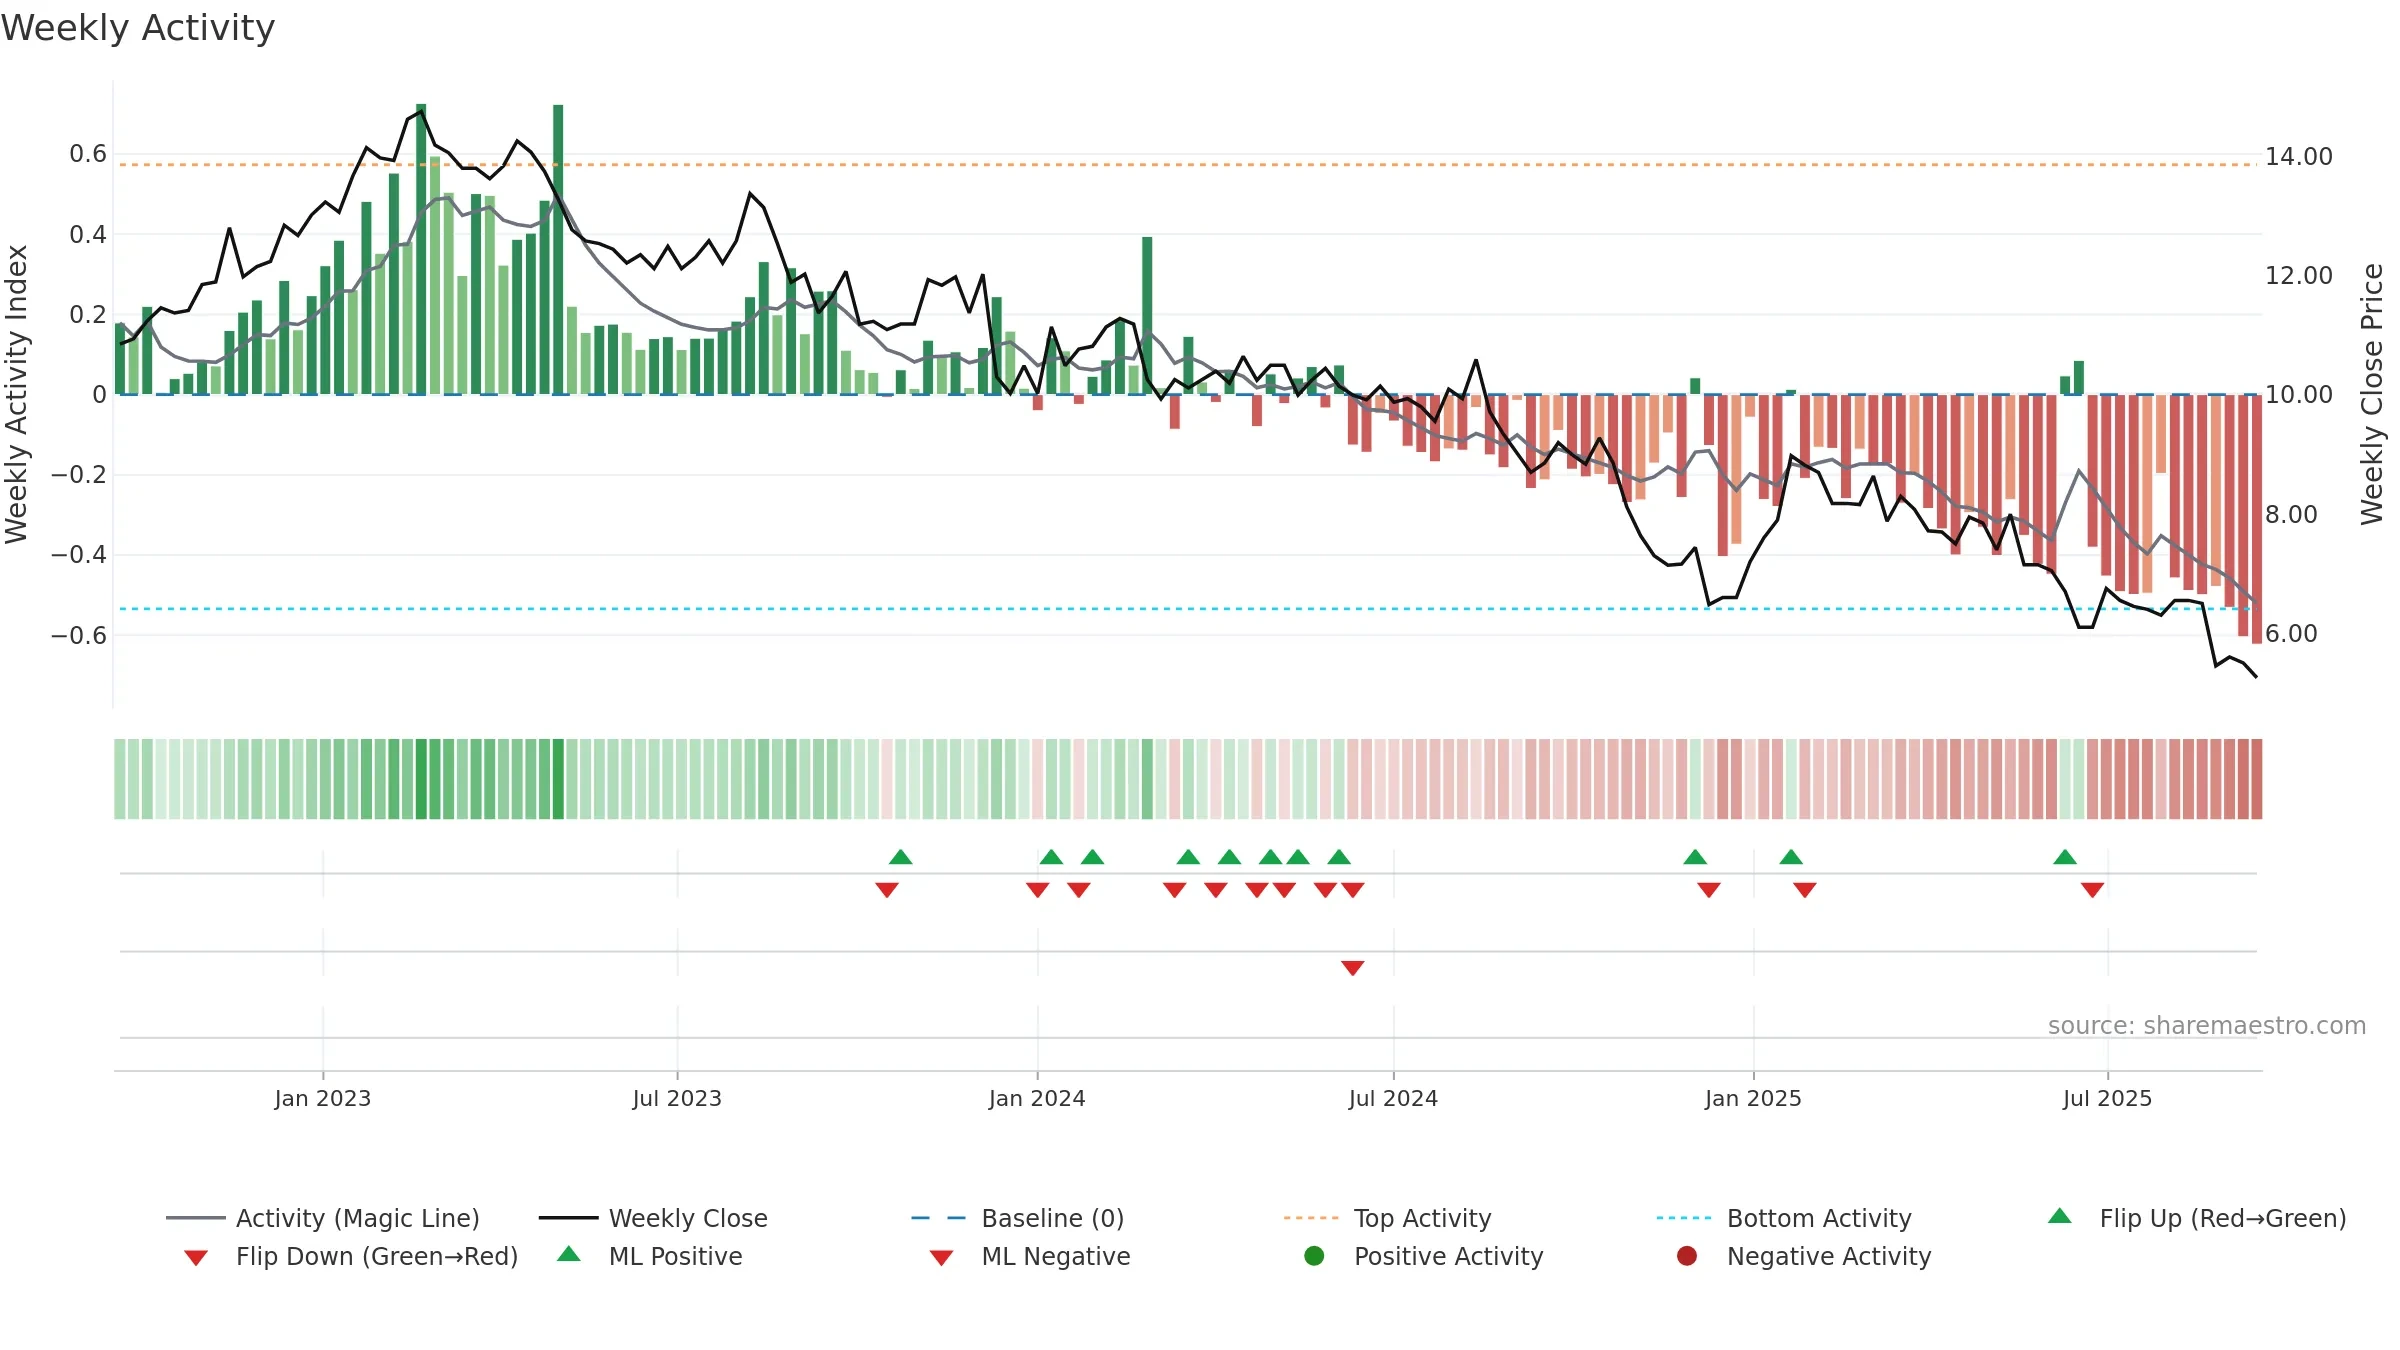Toggle Flip Down (Green→Red) legend entry
The height and width of the screenshot is (1350, 2400).
point(351,1256)
